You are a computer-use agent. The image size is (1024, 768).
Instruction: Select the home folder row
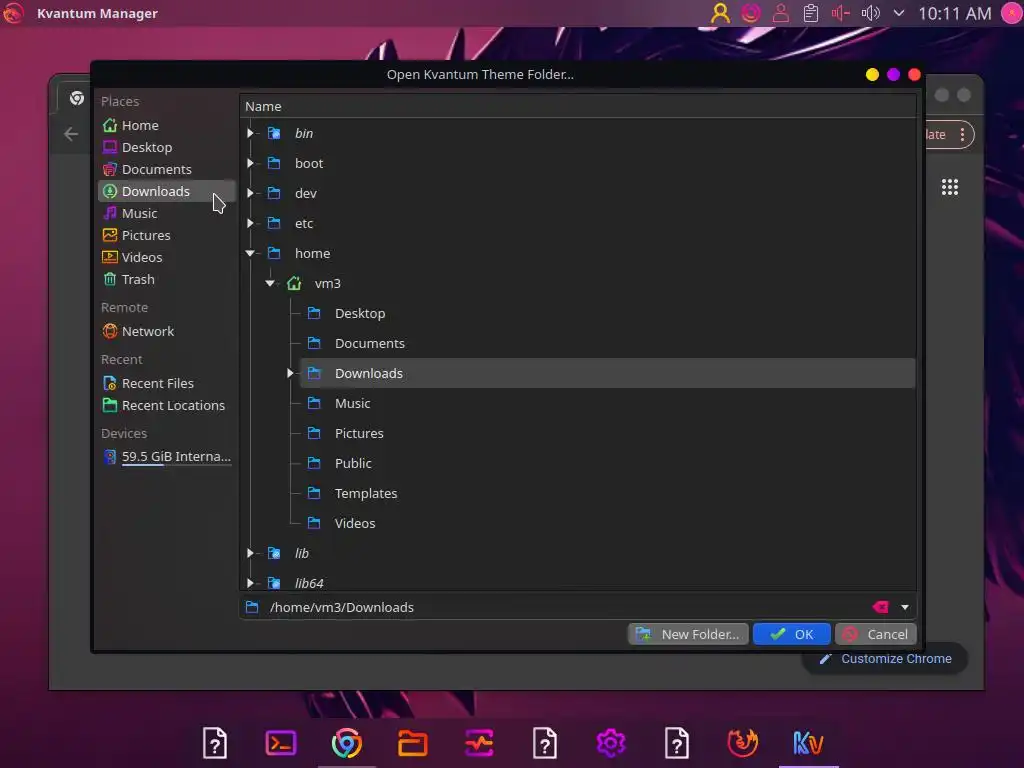click(x=312, y=253)
